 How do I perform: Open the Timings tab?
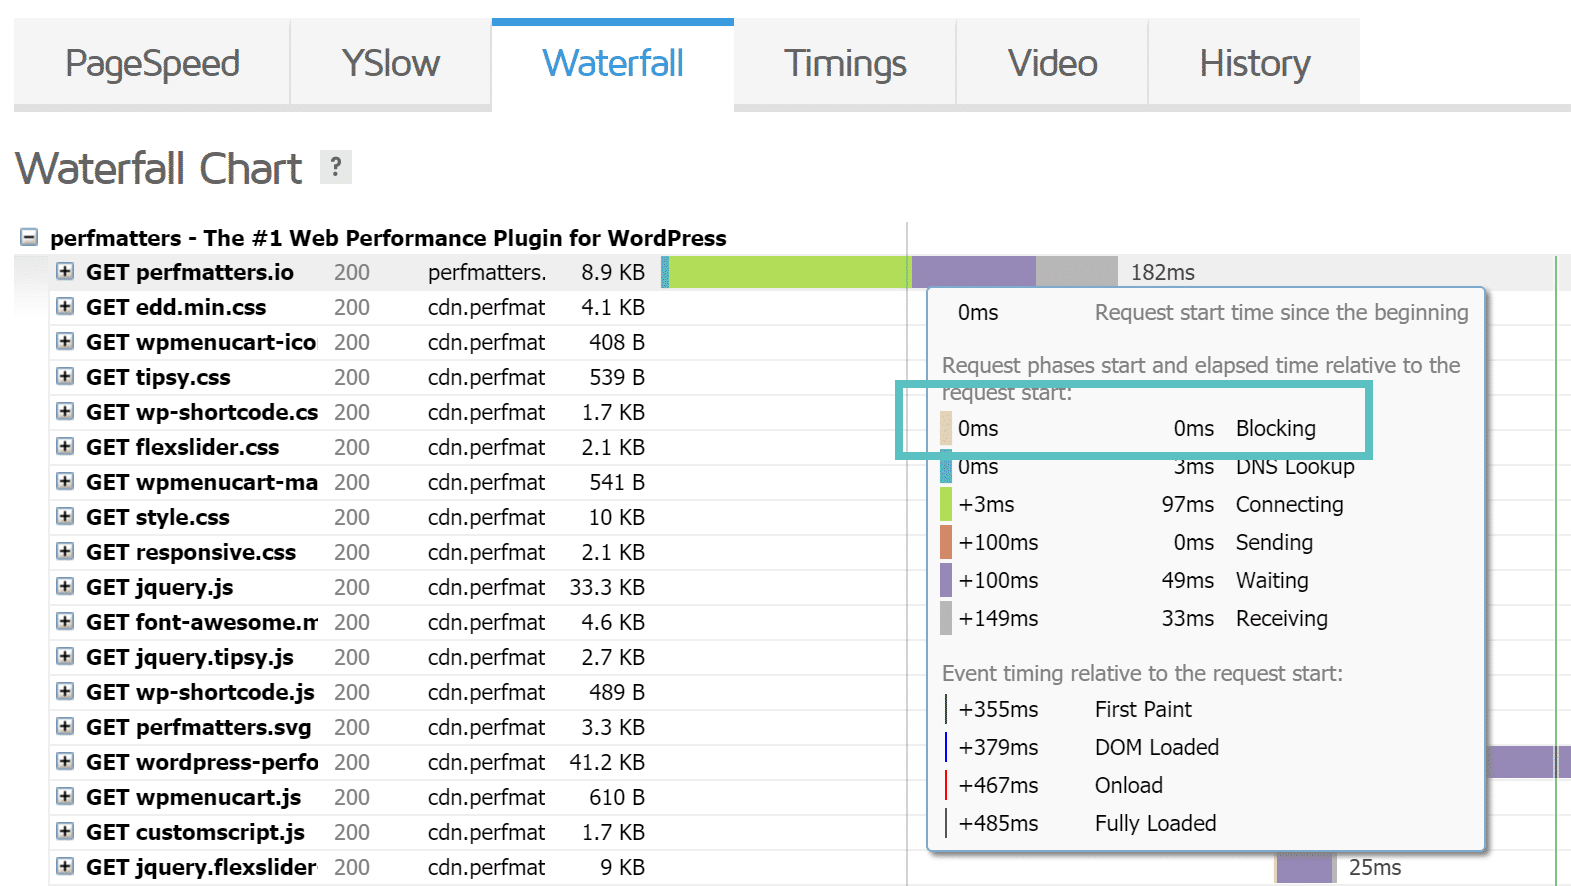(844, 63)
